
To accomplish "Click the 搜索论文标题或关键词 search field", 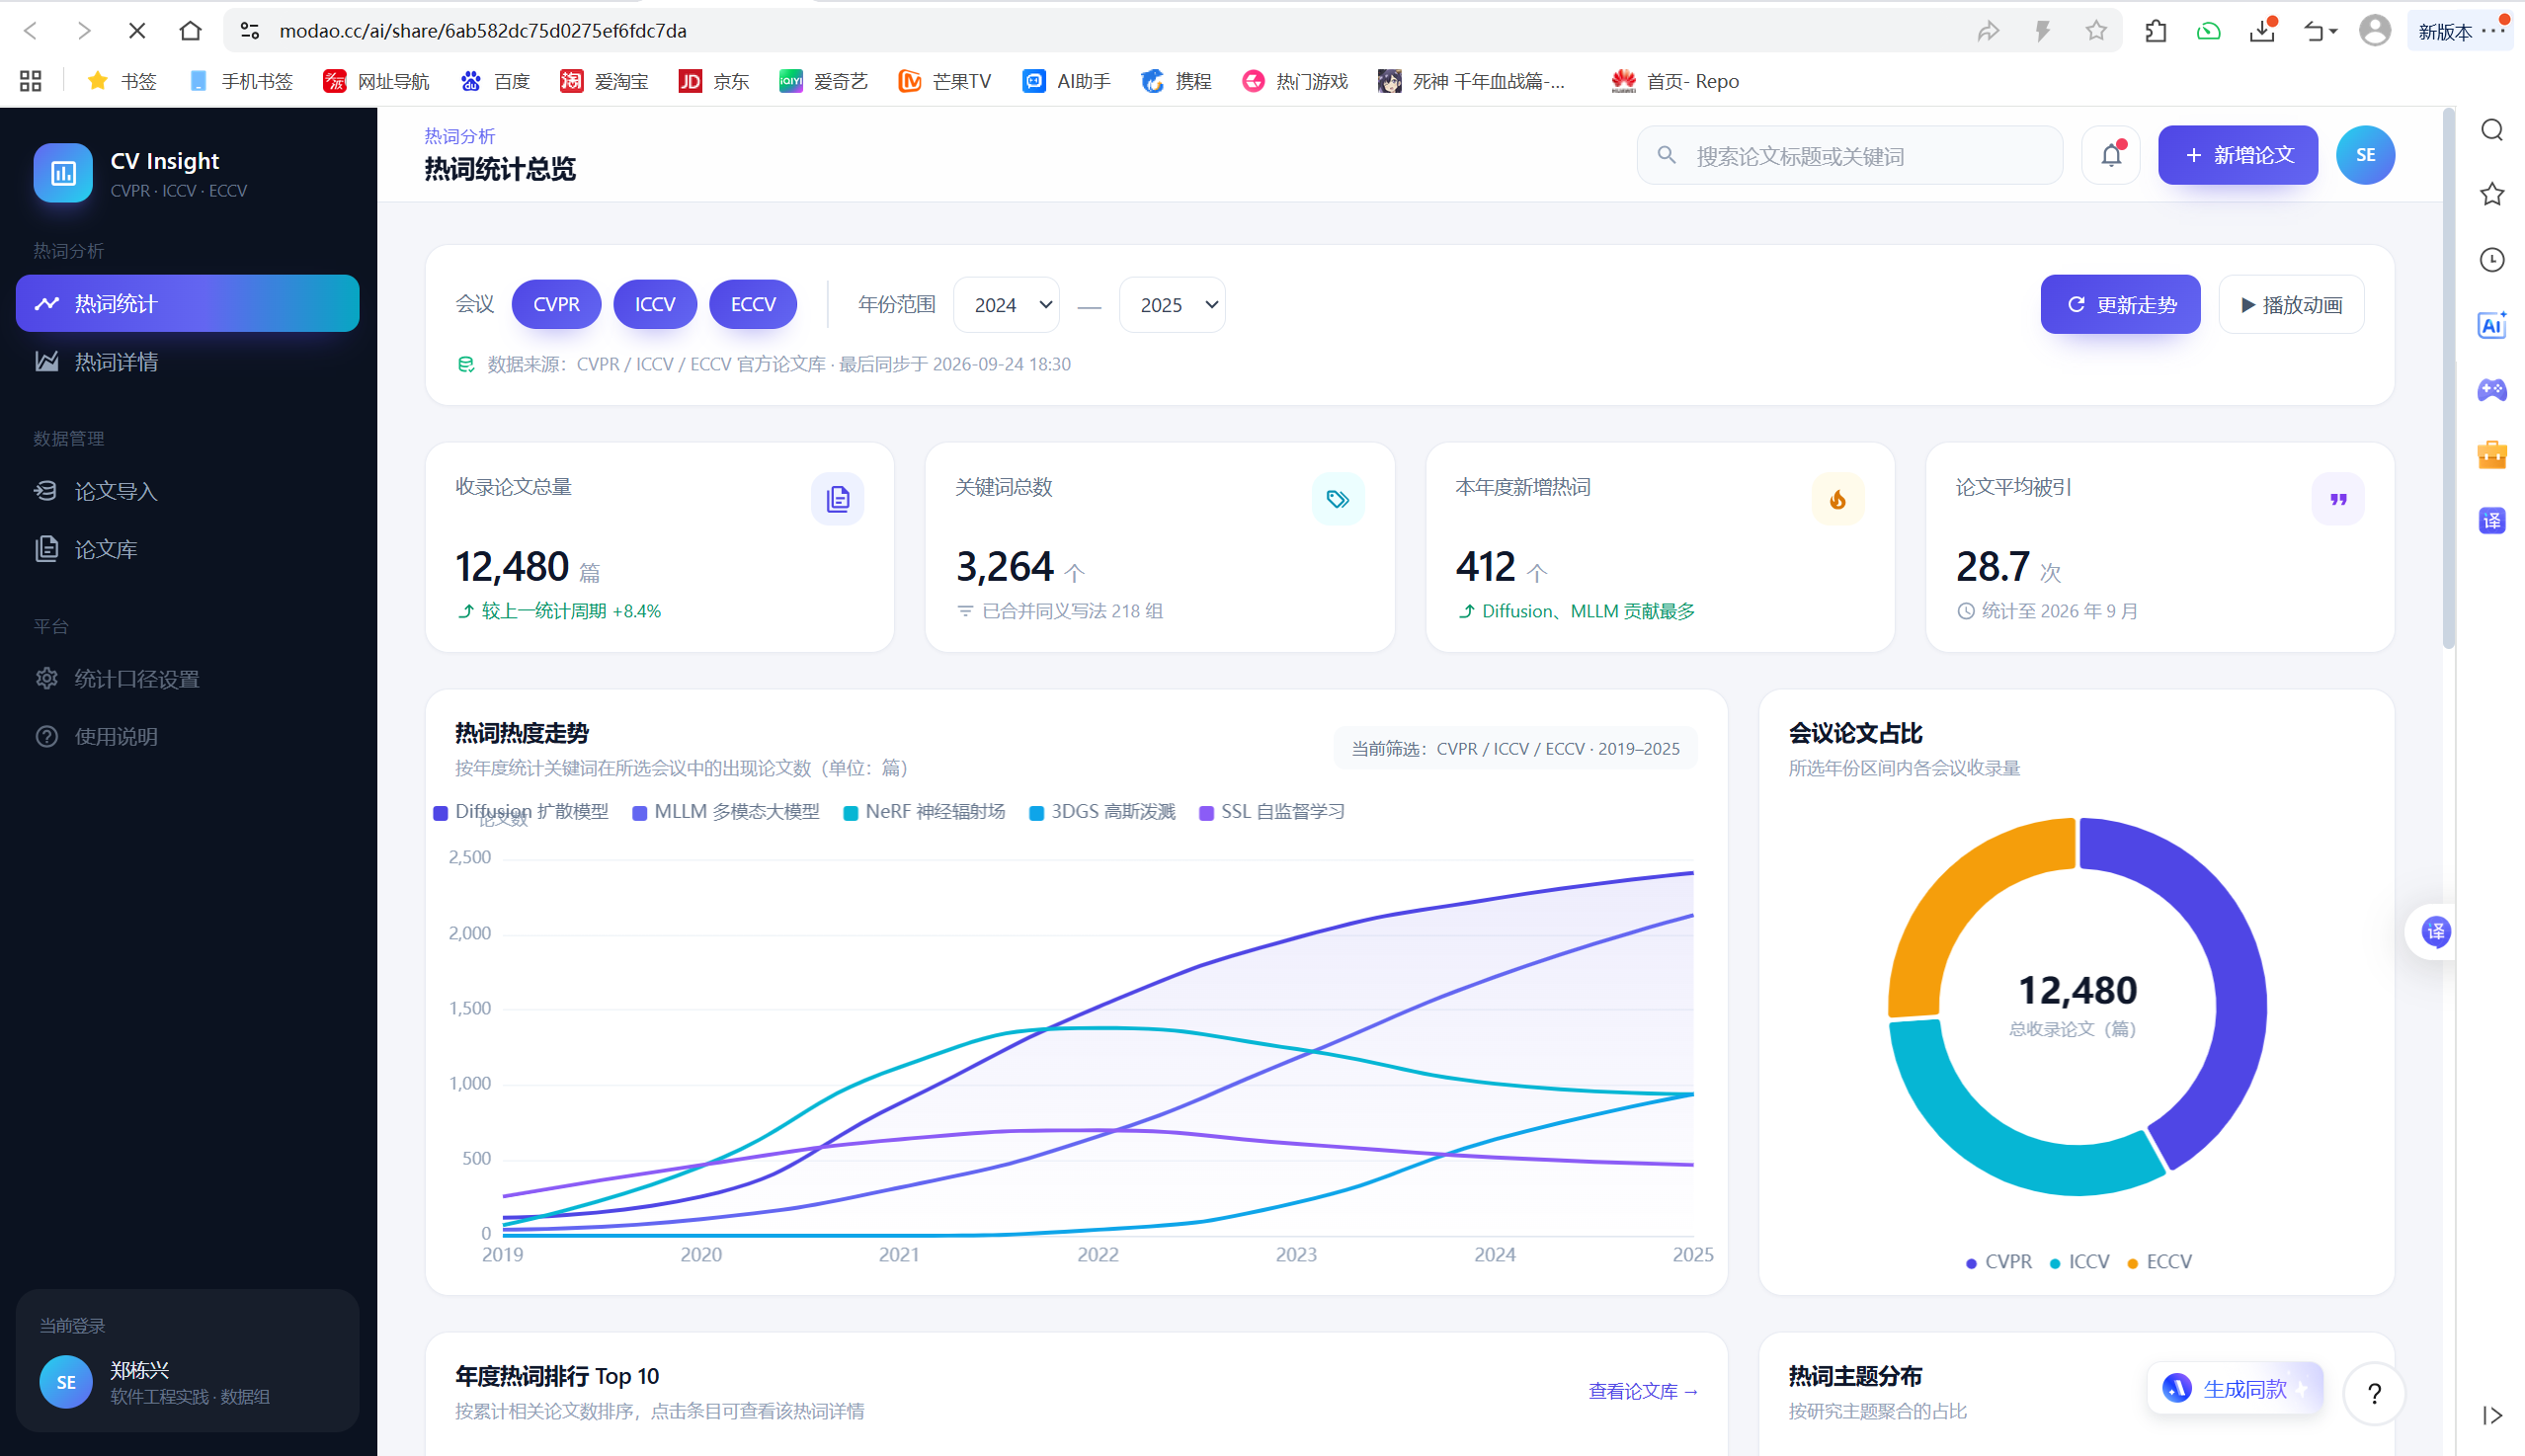I will 1850,155.
